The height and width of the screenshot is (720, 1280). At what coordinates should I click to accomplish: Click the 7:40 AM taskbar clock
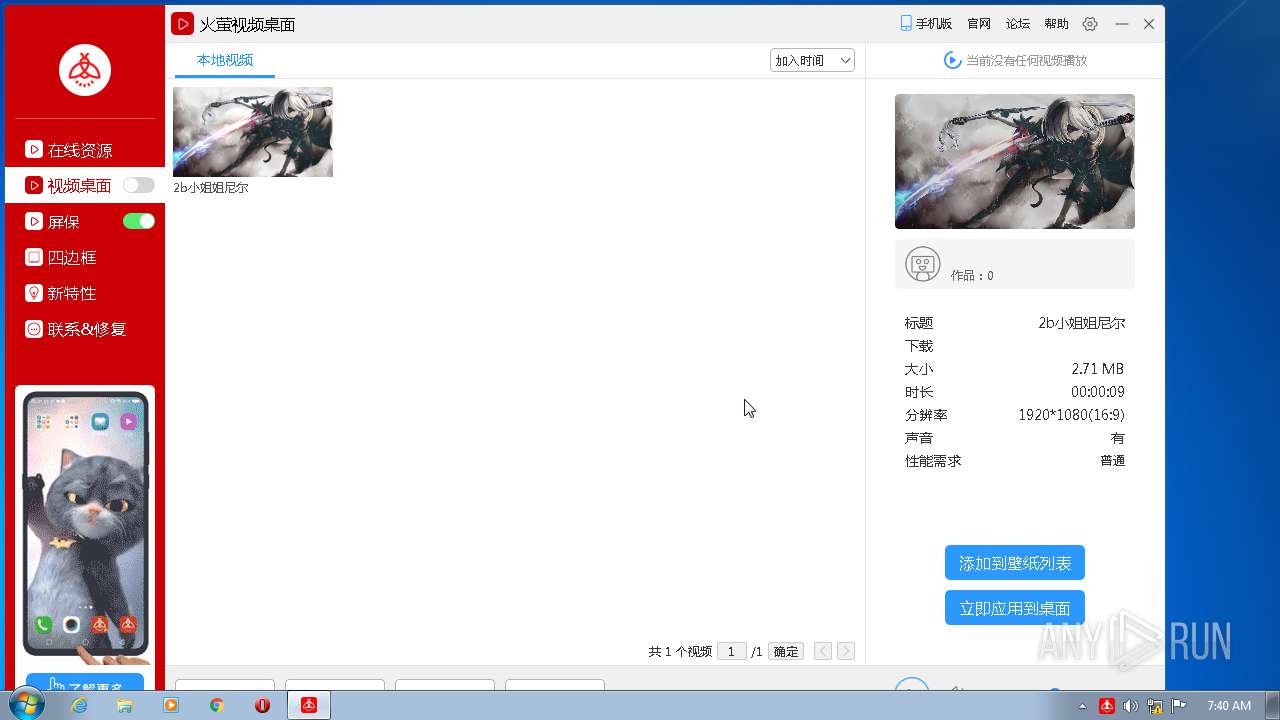(x=1229, y=706)
